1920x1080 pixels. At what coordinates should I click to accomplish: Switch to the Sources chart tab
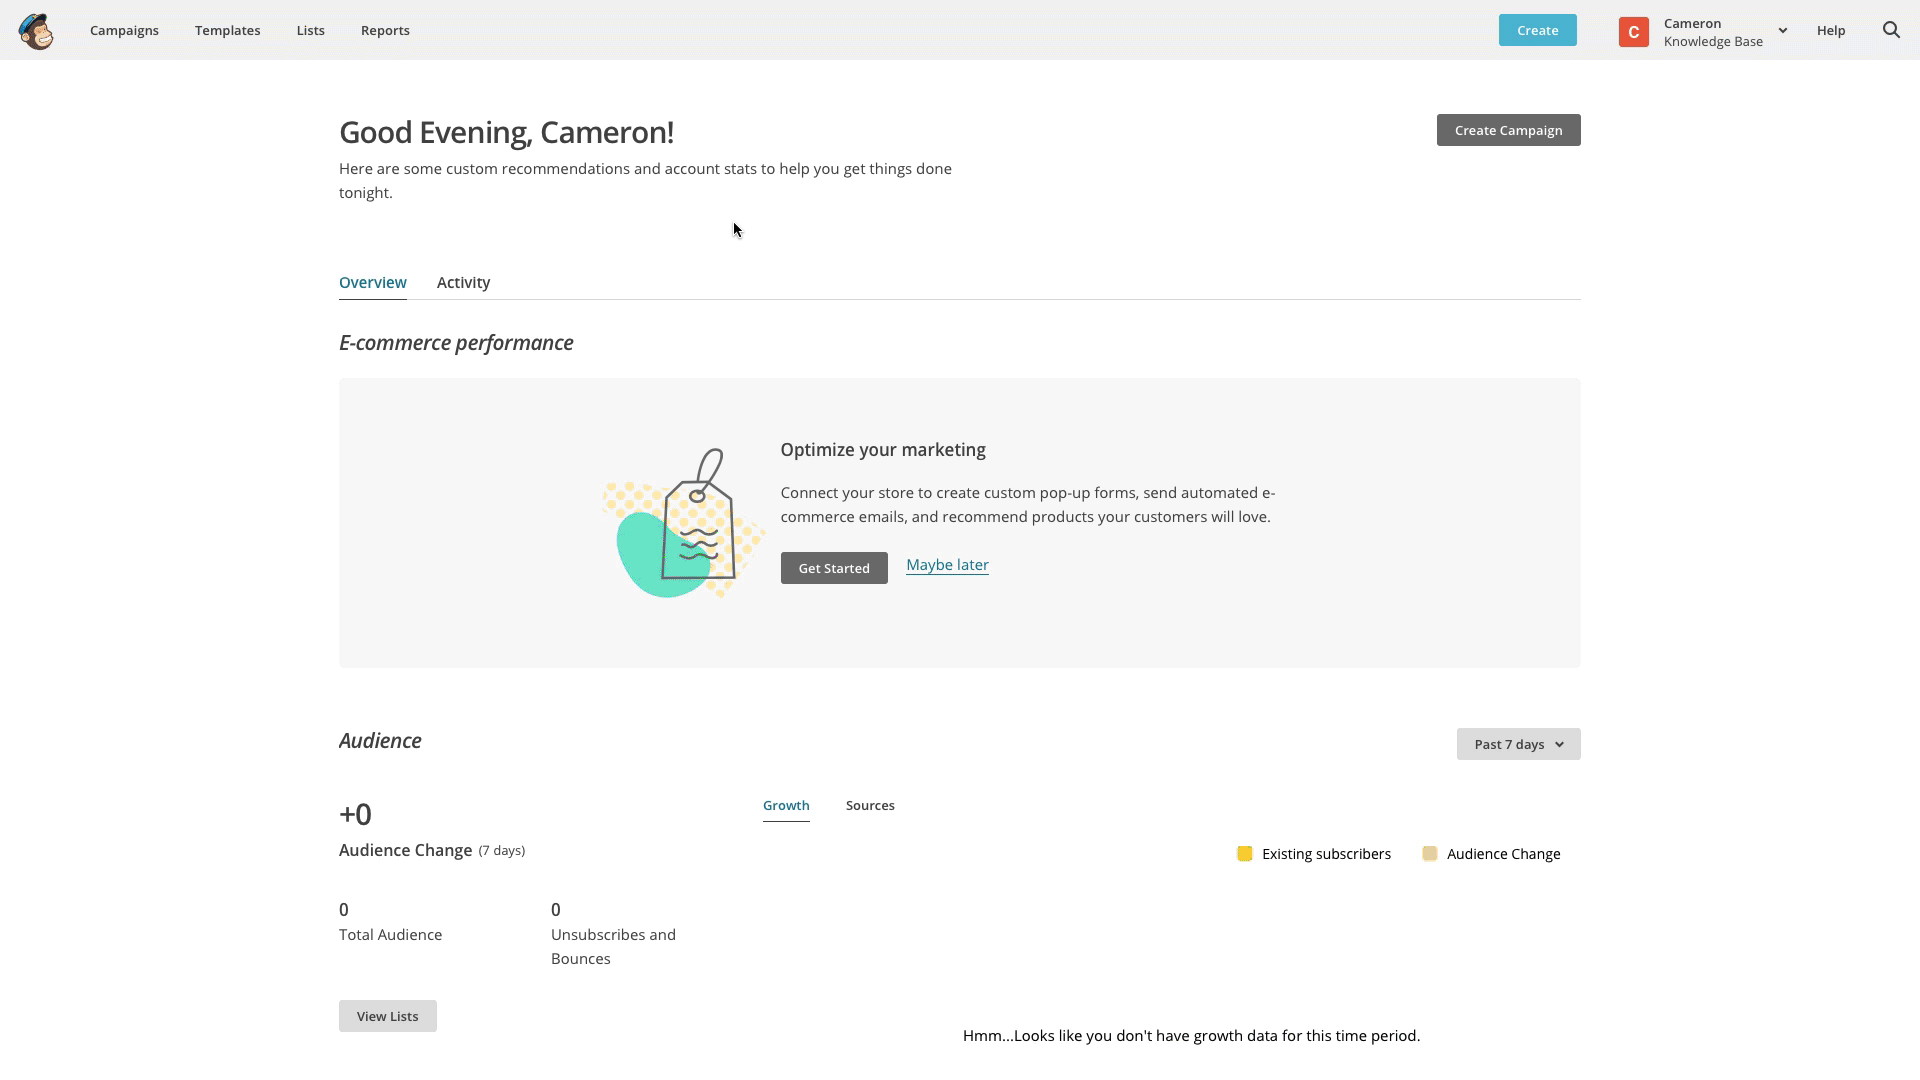click(869, 806)
